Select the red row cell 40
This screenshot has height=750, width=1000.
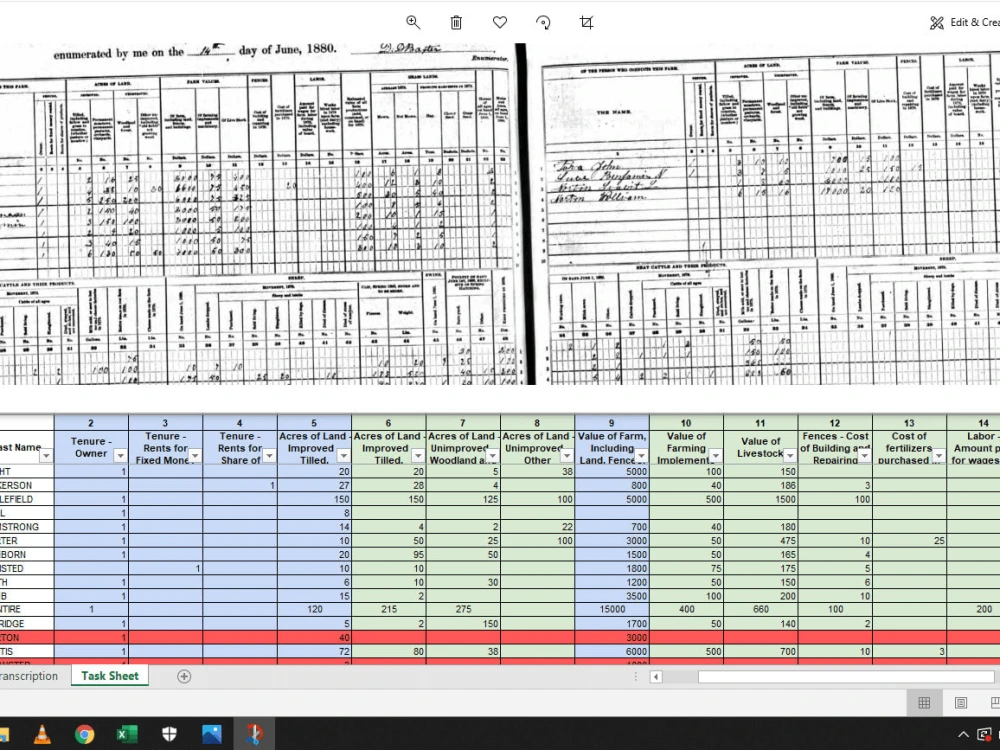click(x=314, y=637)
